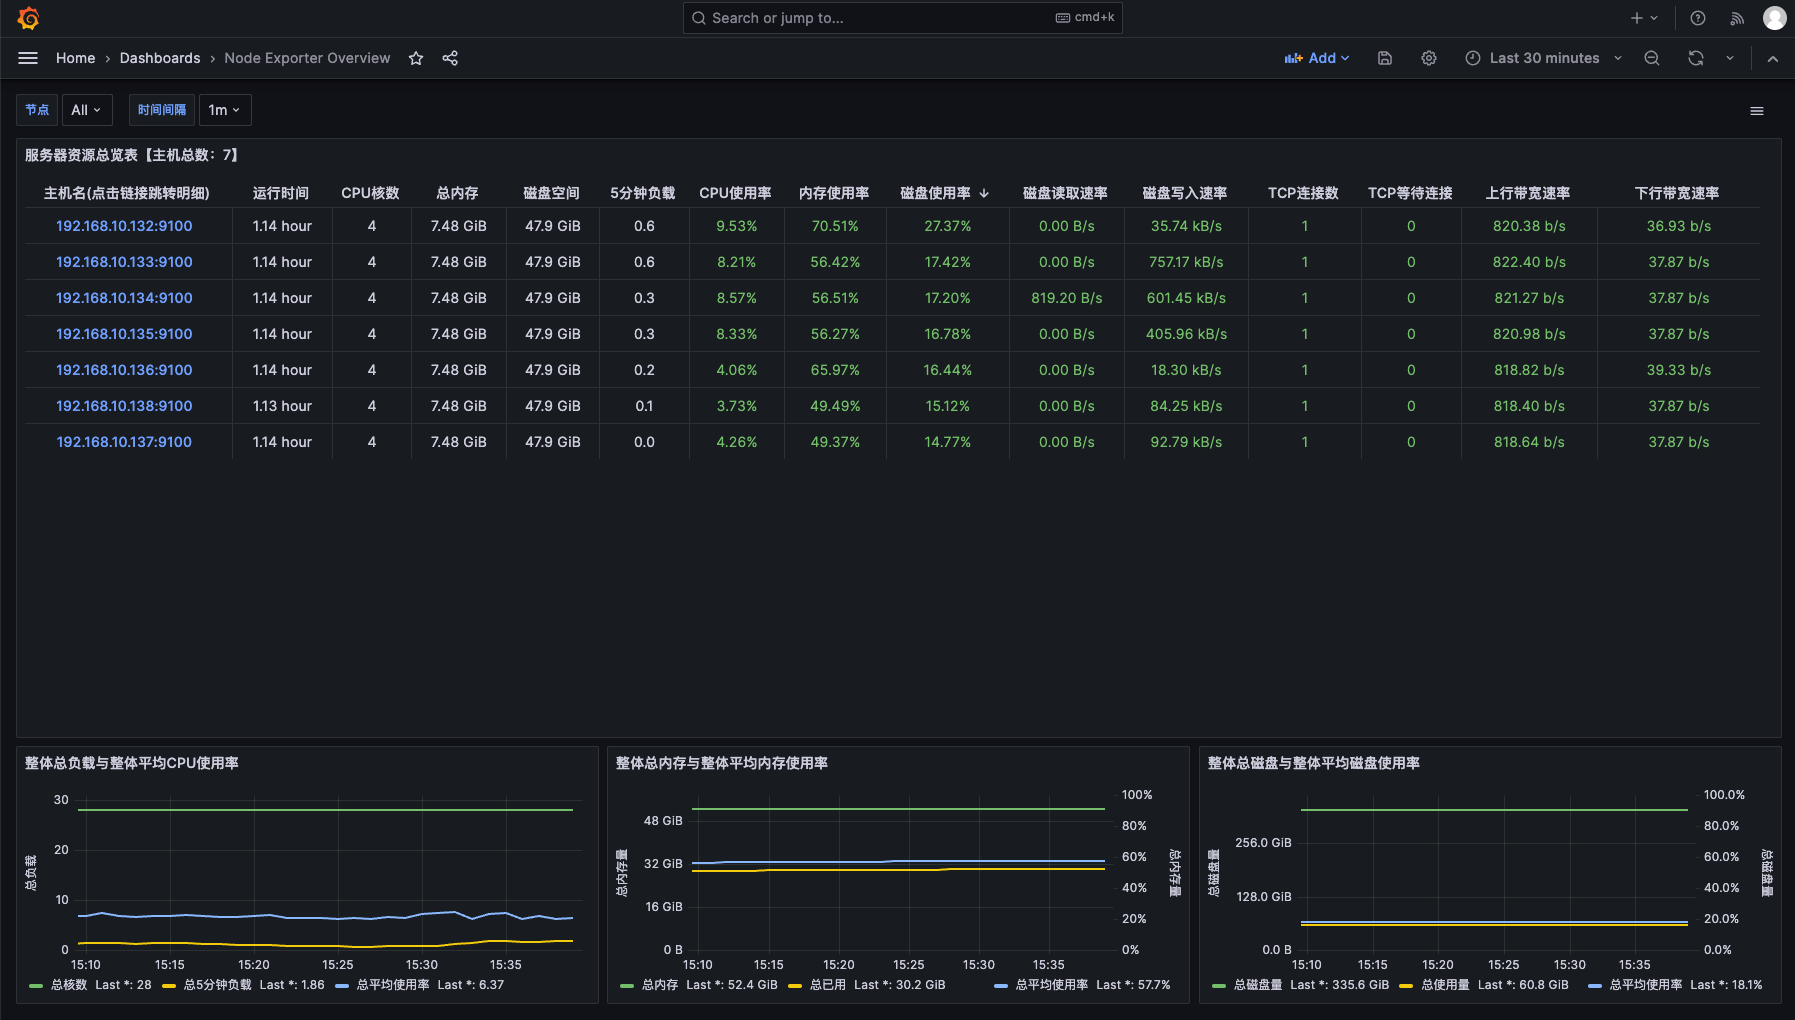Open the 时间间隔 1m interval dropdown
The height and width of the screenshot is (1020, 1795).
pyautogui.click(x=225, y=110)
